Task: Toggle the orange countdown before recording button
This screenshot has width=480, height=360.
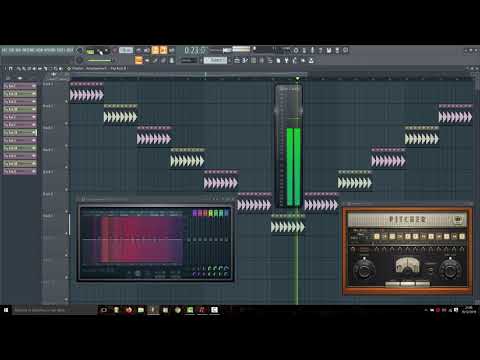Action: pyautogui.click(x=155, y=50)
